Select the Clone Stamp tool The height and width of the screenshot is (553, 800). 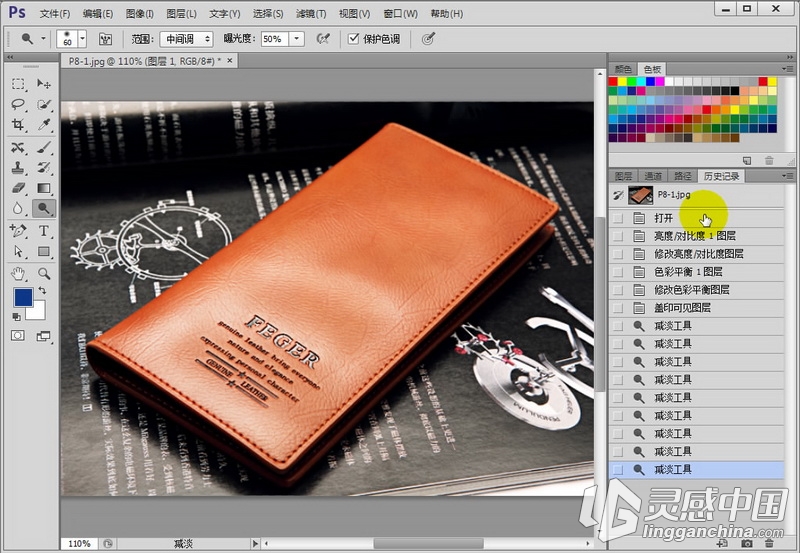tap(18, 168)
